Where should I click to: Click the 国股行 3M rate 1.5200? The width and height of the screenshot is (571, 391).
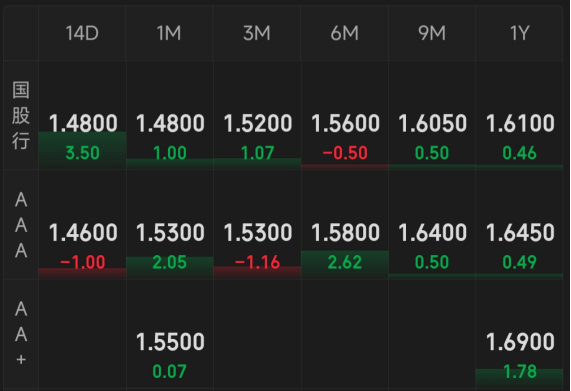[257, 123]
